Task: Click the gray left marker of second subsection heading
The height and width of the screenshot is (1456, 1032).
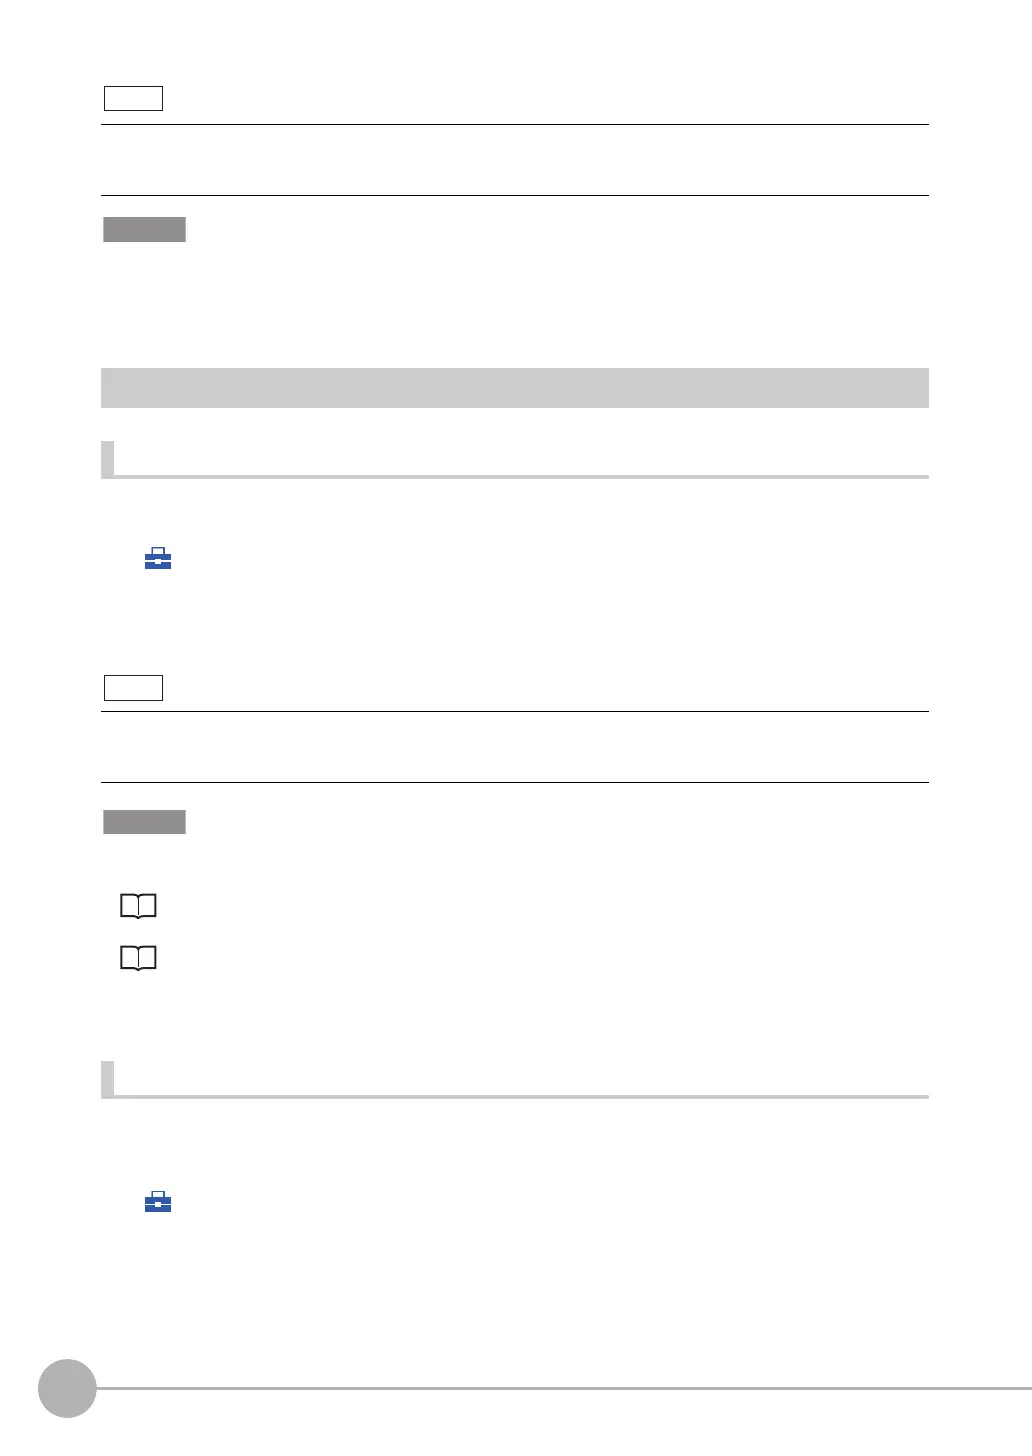Action: [x=107, y=1080]
